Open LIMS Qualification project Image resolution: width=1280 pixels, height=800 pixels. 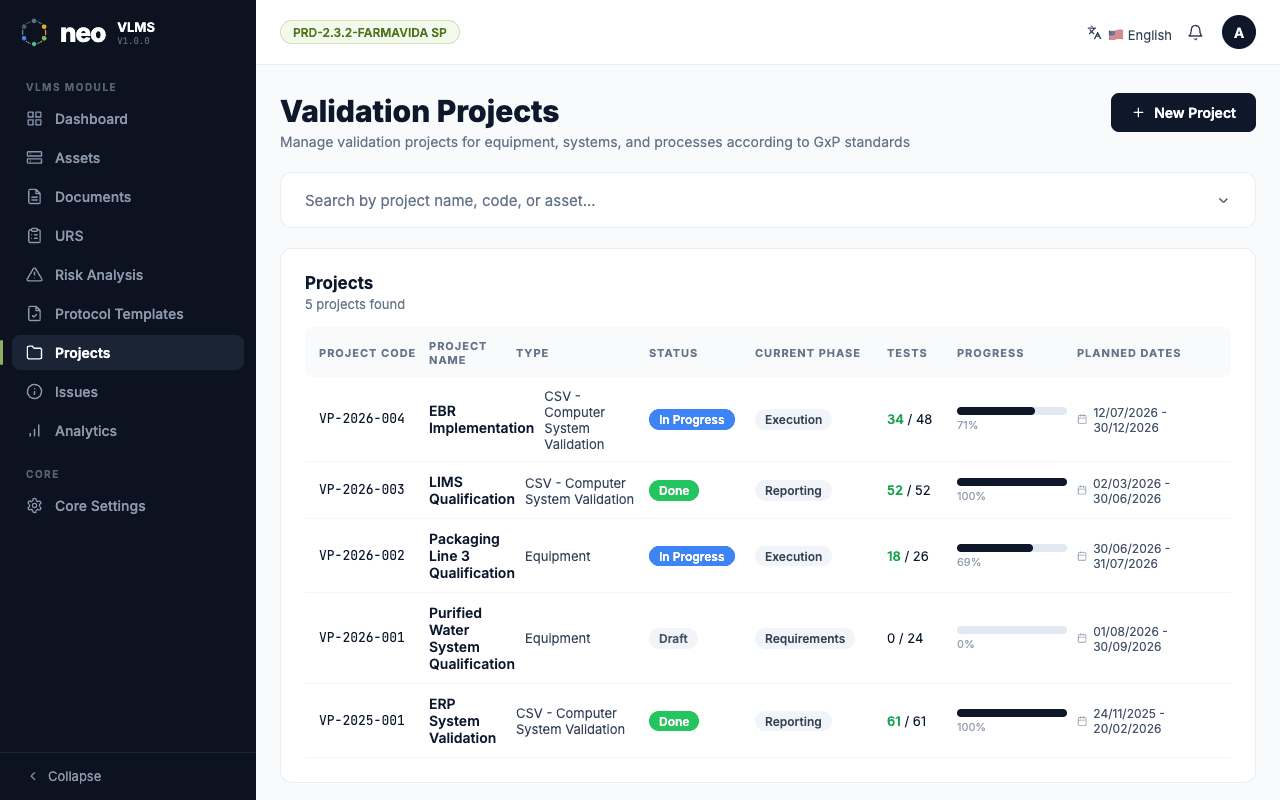(472, 491)
